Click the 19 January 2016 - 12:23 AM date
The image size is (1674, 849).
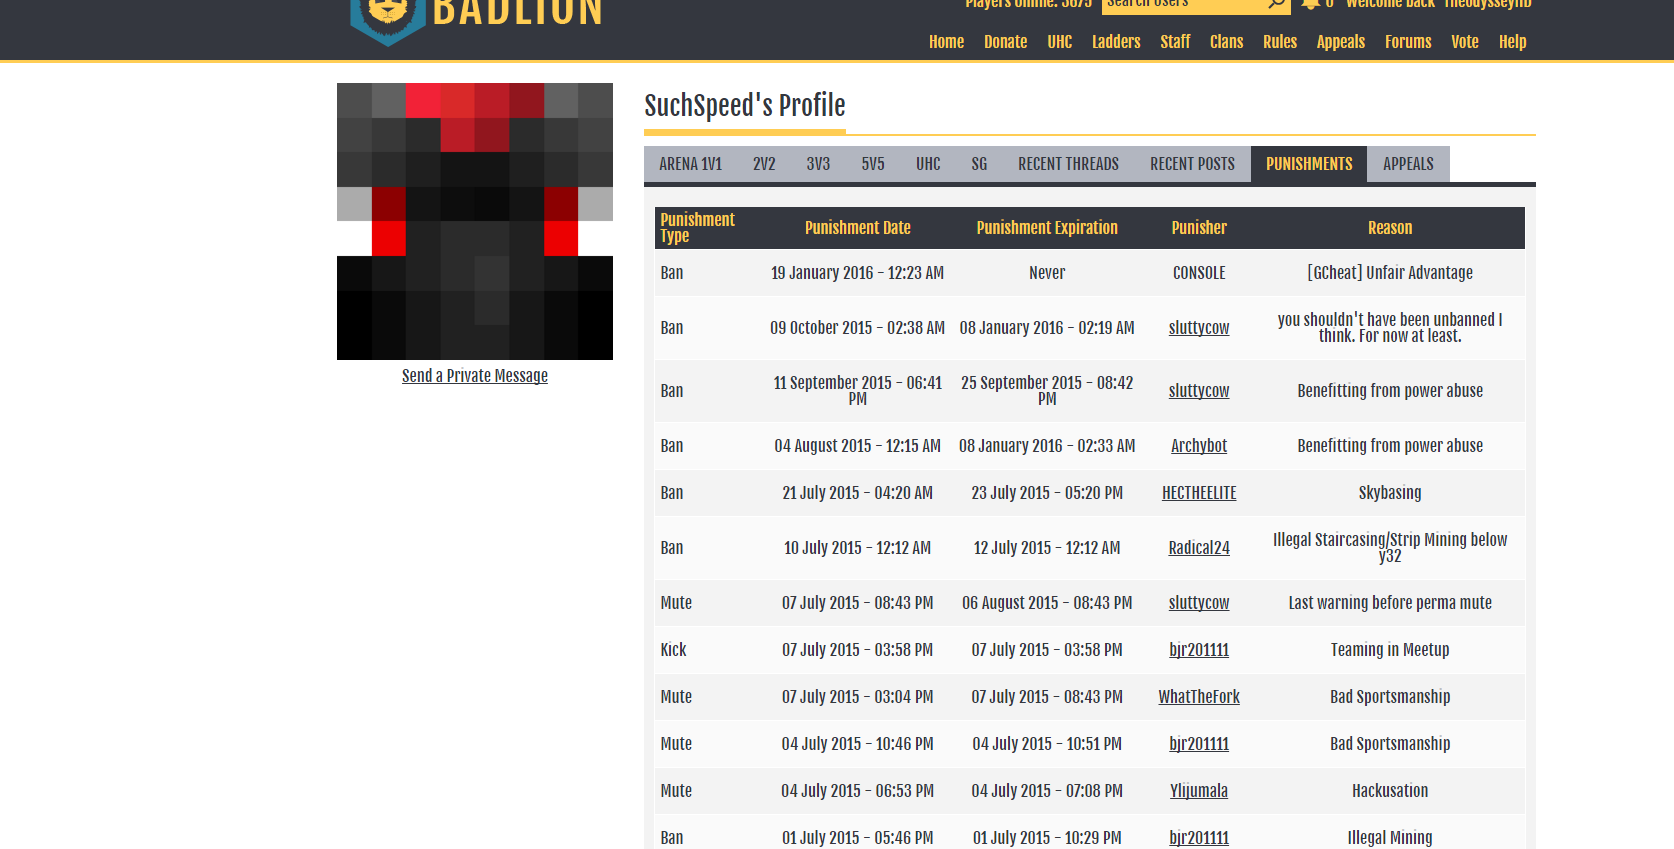(857, 273)
